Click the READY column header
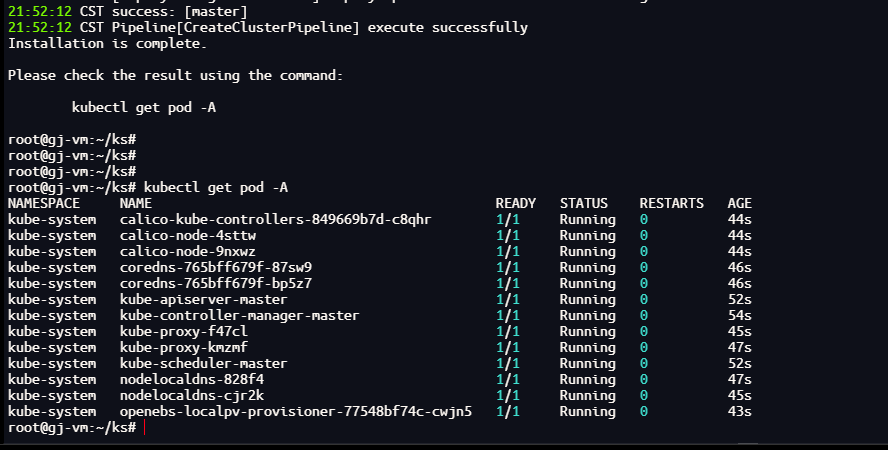 516,203
